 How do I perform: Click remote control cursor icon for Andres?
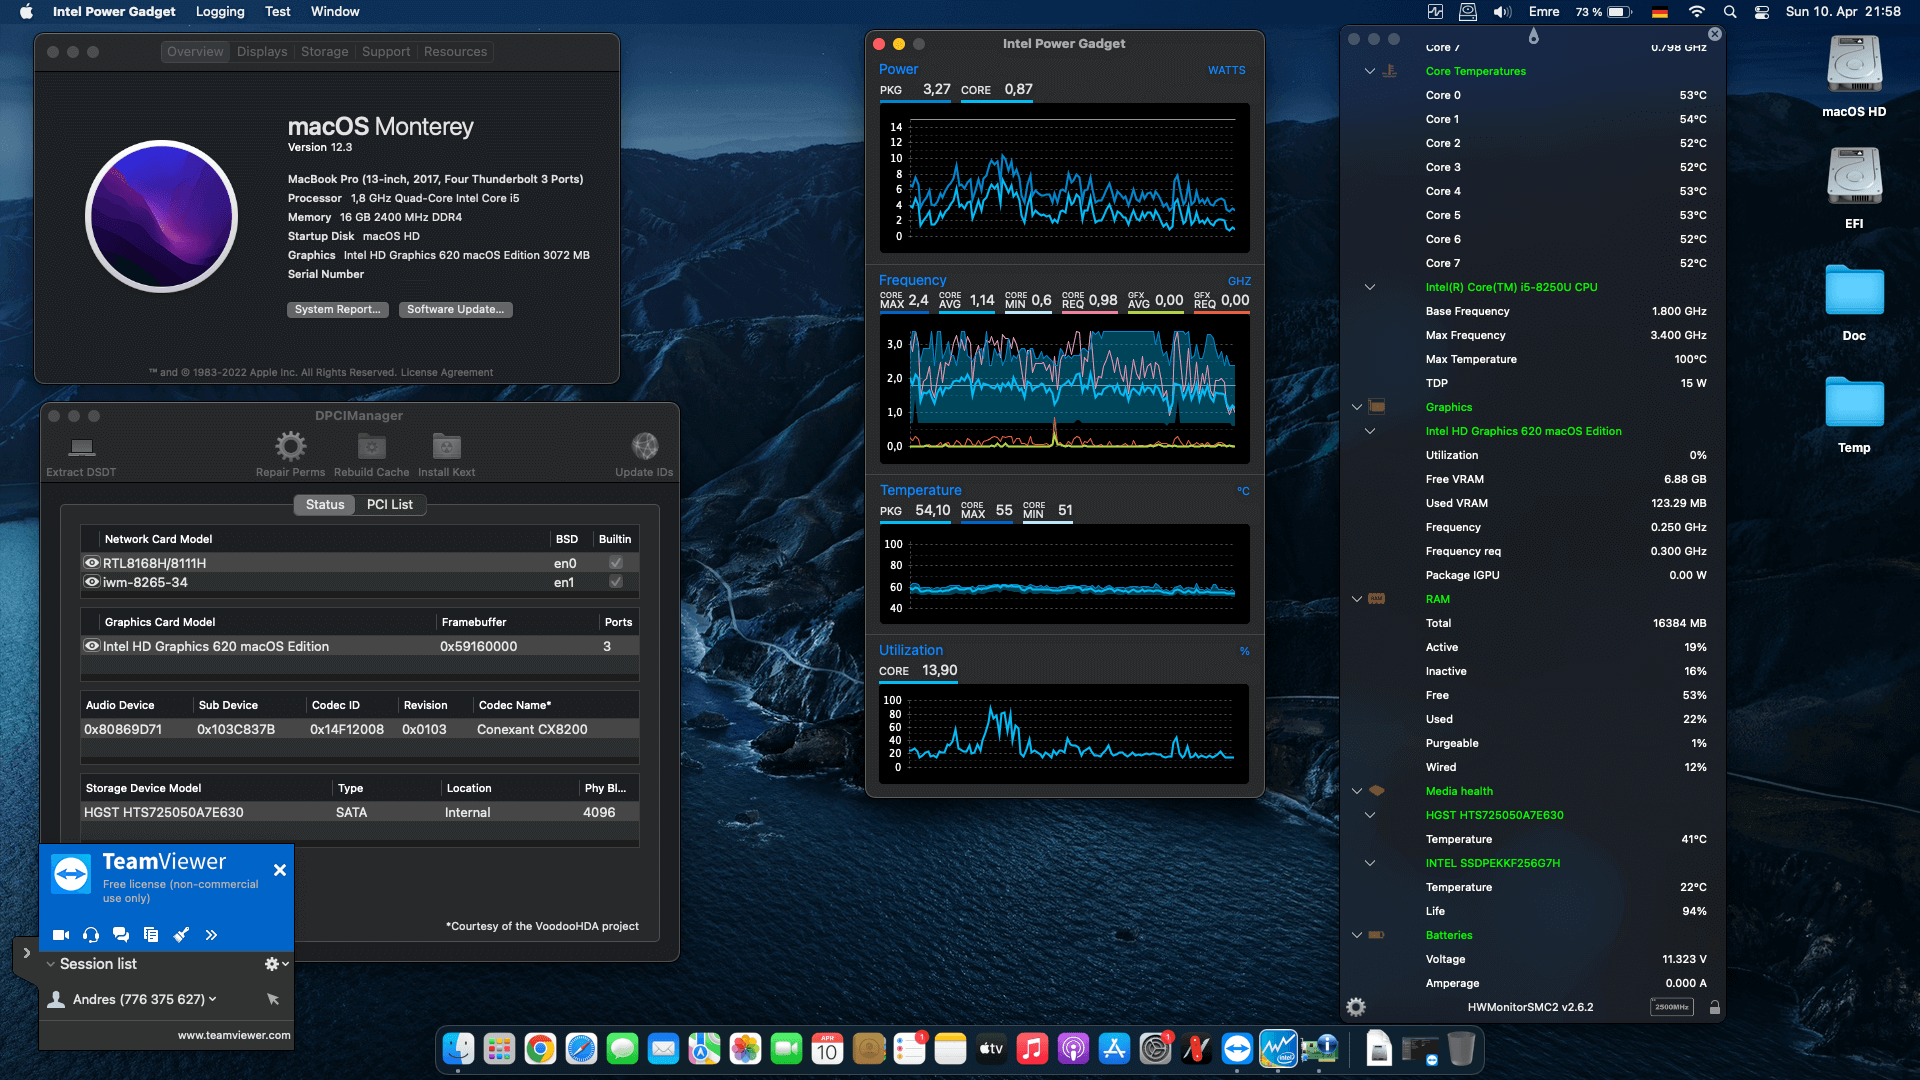pos(273,999)
